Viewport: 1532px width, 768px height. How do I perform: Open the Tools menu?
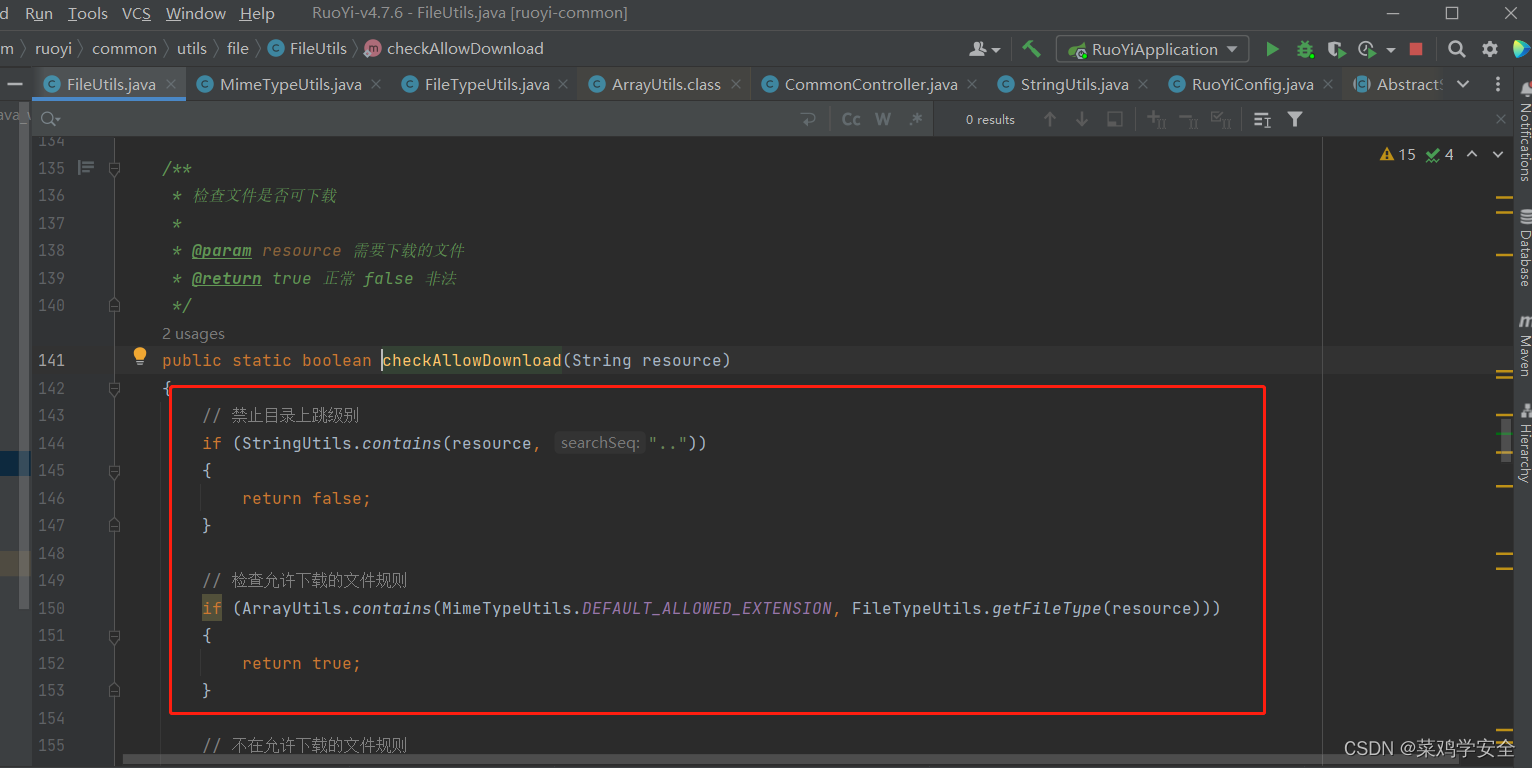click(x=88, y=13)
